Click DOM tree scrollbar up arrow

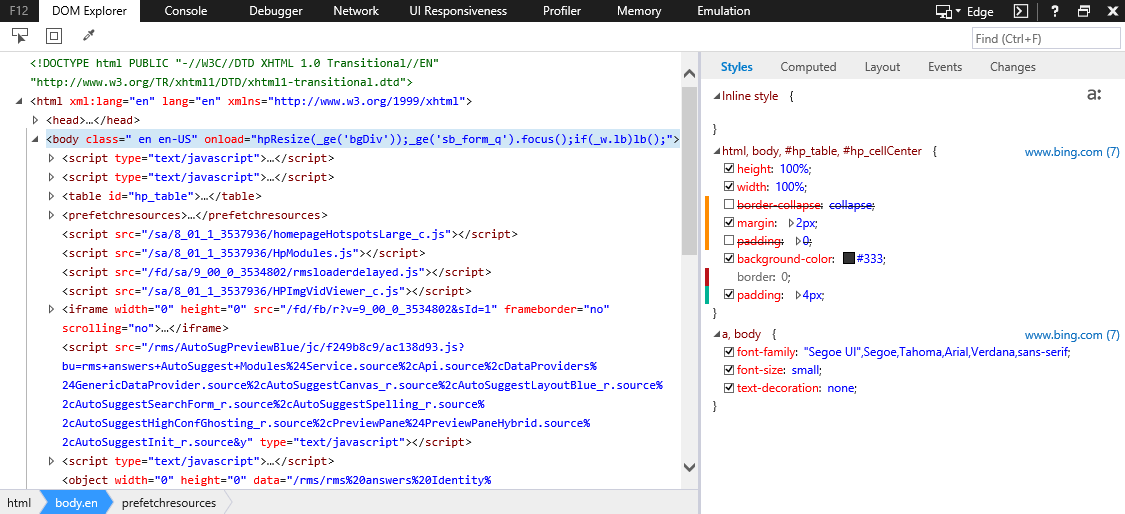(x=689, y=74)
